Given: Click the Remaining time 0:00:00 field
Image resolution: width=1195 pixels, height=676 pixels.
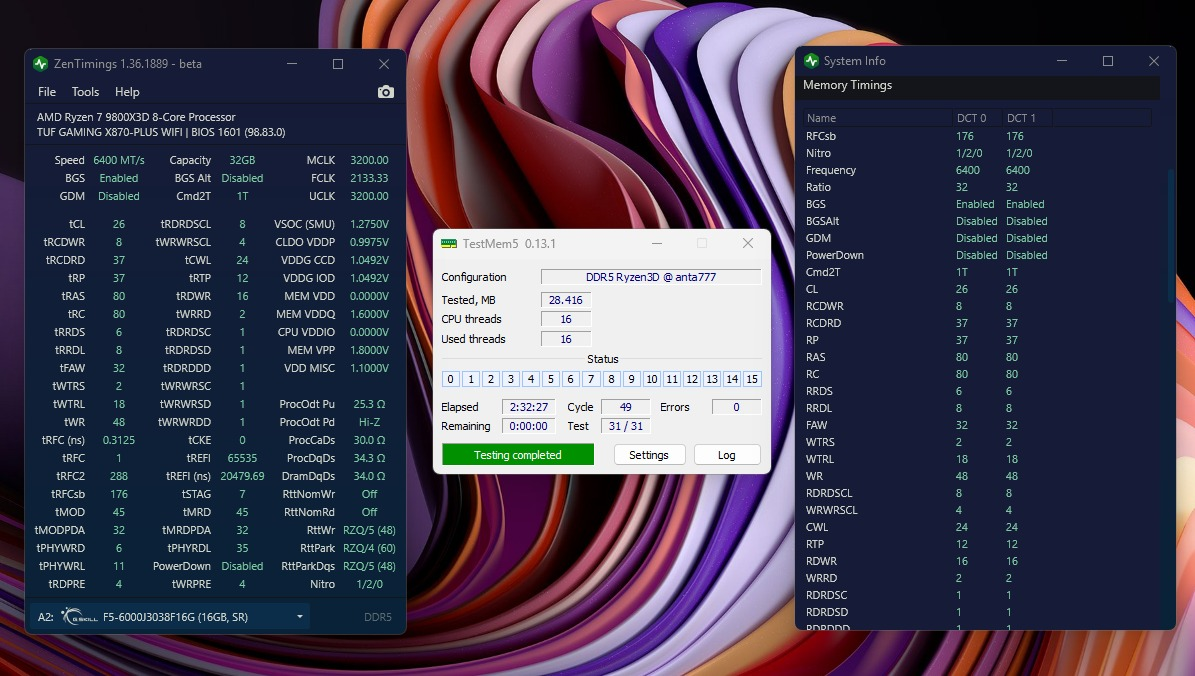Looking at the screenshot, I should tap(528, 426).
